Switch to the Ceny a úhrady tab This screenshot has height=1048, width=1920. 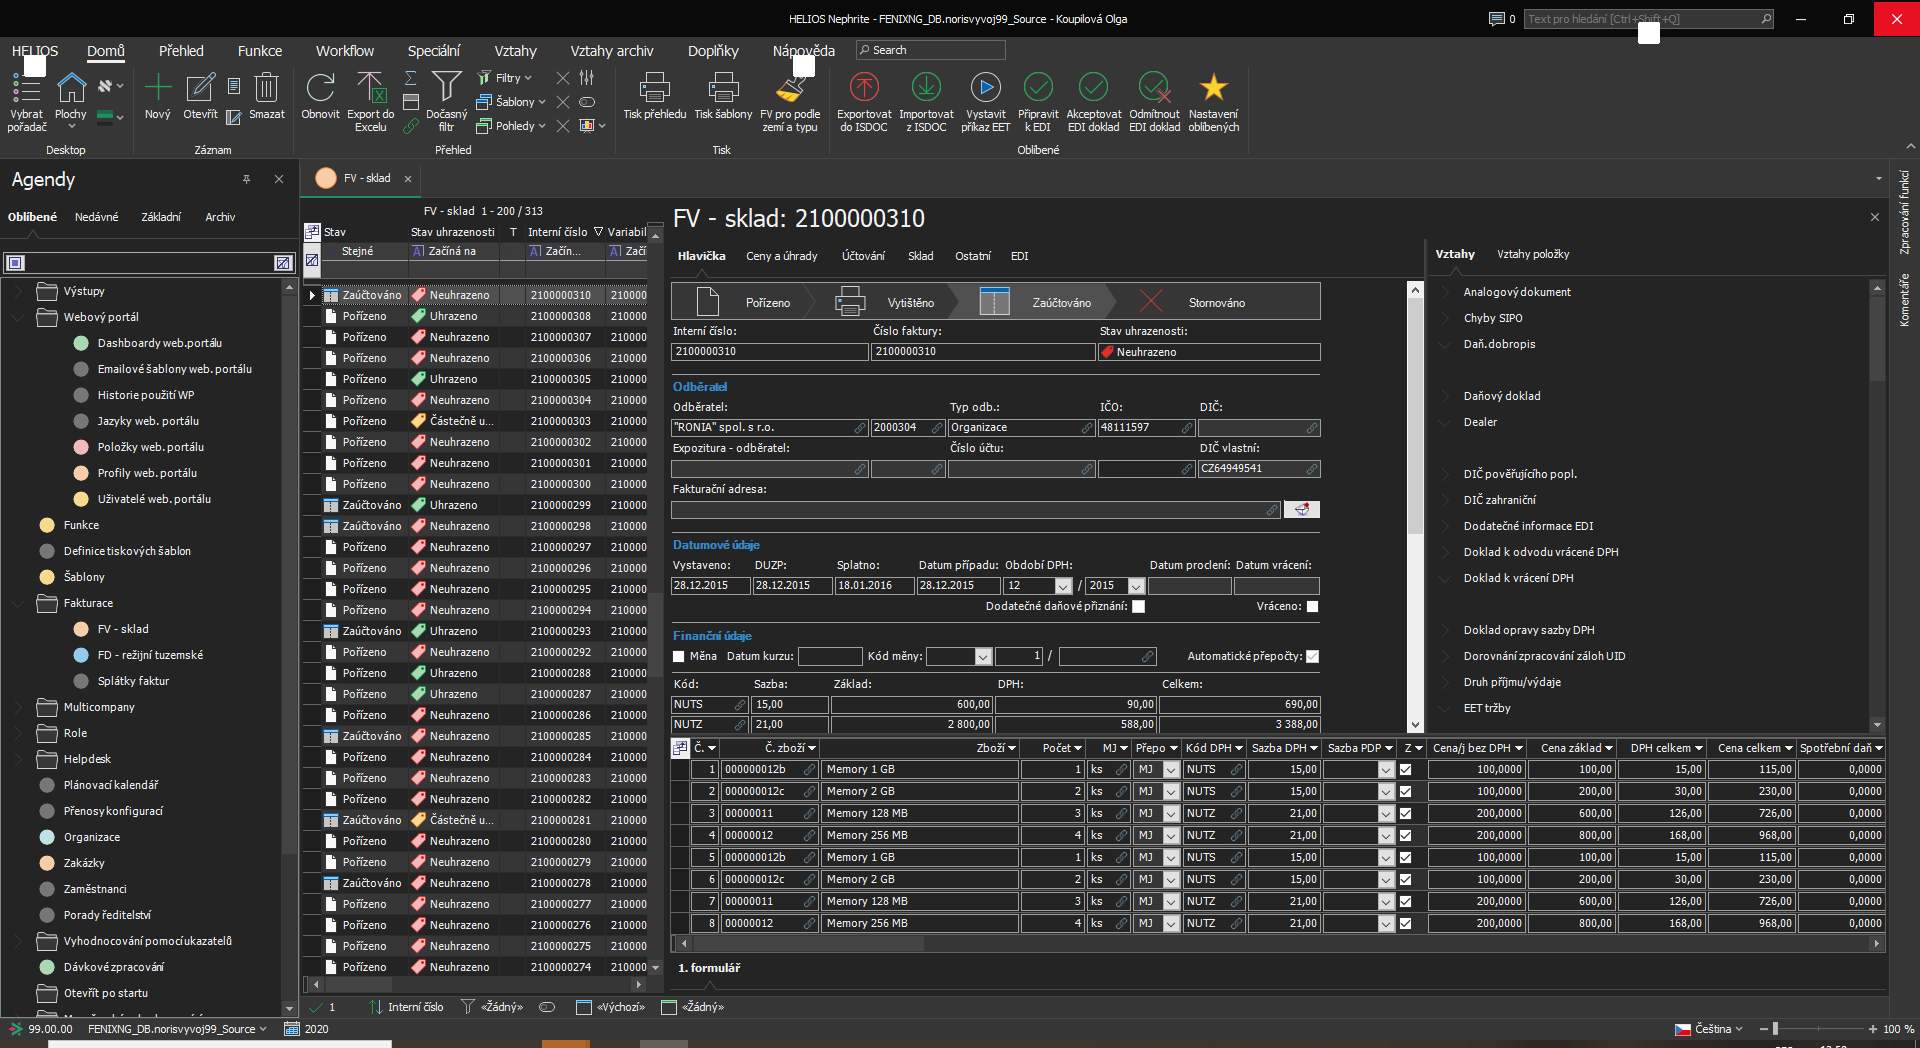[x=781, y=256]
